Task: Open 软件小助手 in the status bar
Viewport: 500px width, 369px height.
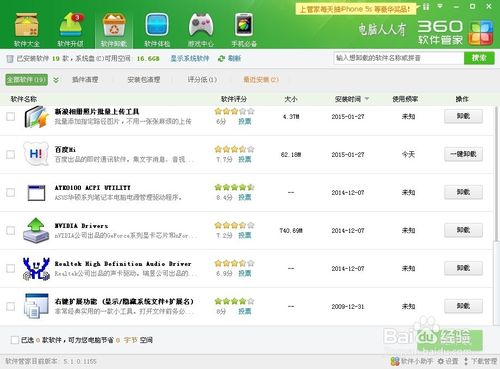Action: (412, 361)
